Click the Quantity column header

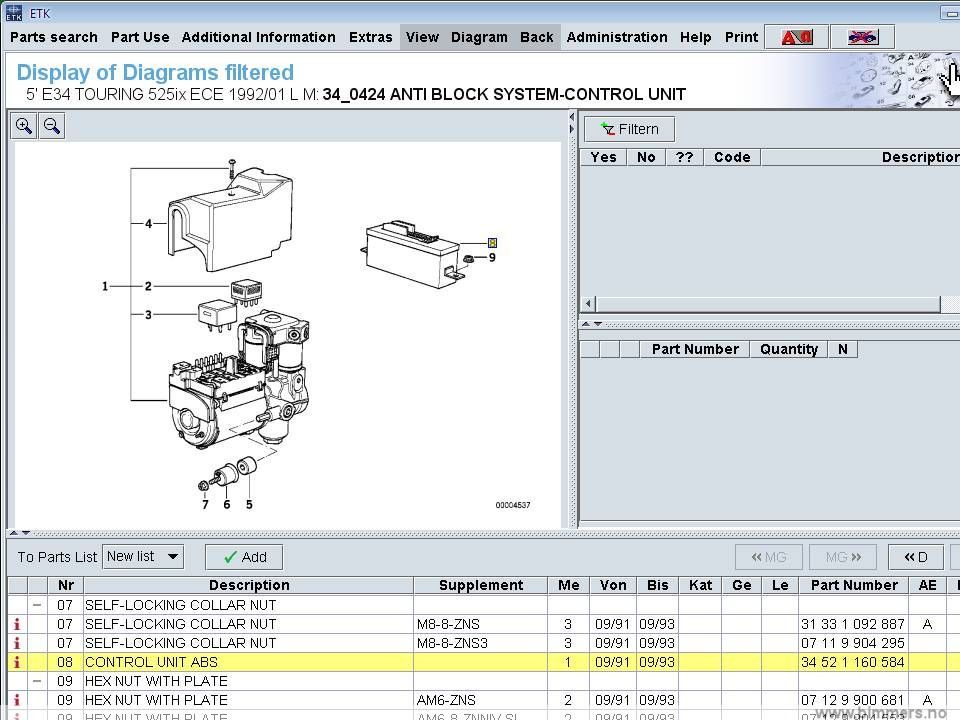[x=789, y=350]
